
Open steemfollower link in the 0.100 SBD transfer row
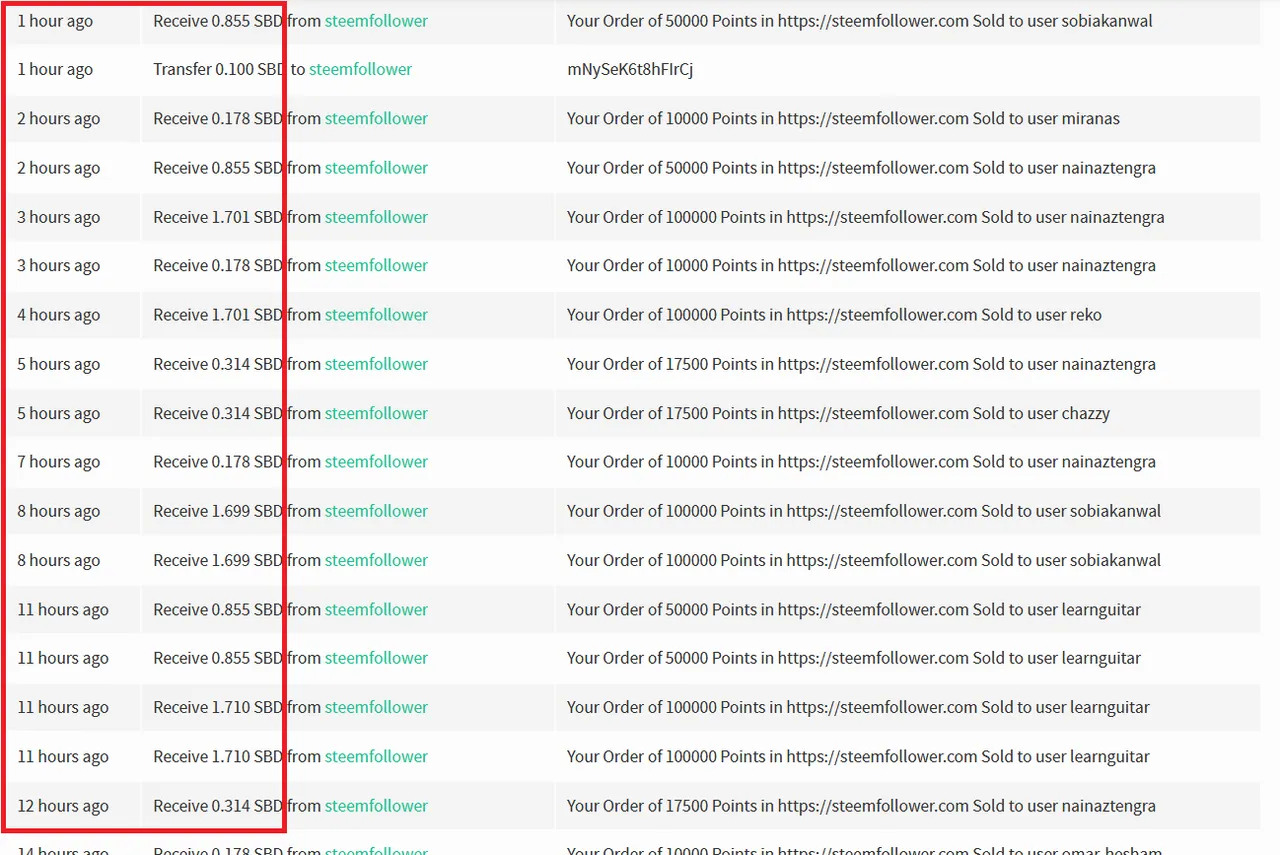(360, 69)
